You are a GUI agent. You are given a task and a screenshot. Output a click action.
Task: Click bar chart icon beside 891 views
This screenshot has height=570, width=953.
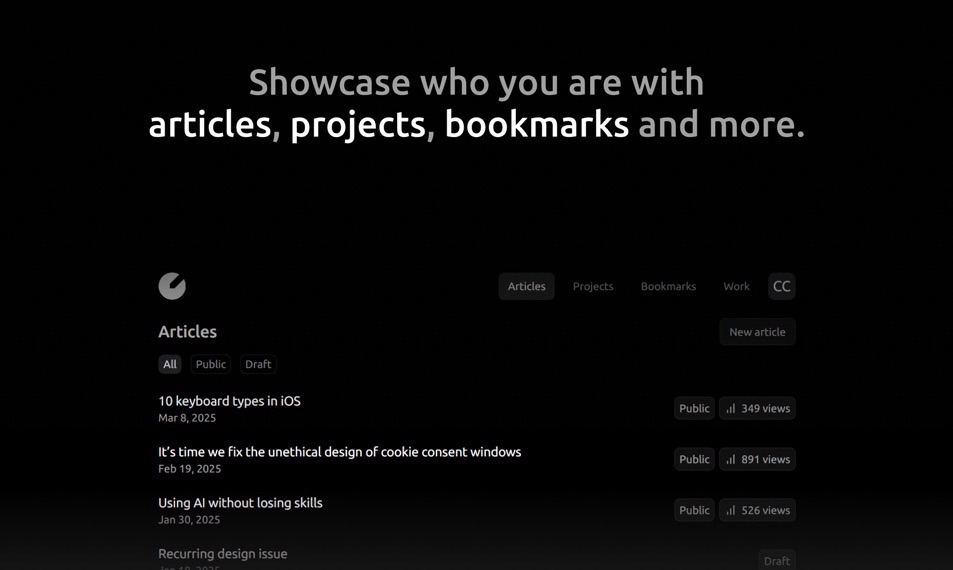click(x=731, y=460)
